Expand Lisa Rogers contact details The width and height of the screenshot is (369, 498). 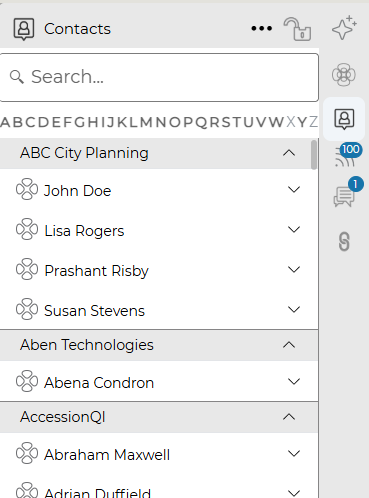(294, 230)
